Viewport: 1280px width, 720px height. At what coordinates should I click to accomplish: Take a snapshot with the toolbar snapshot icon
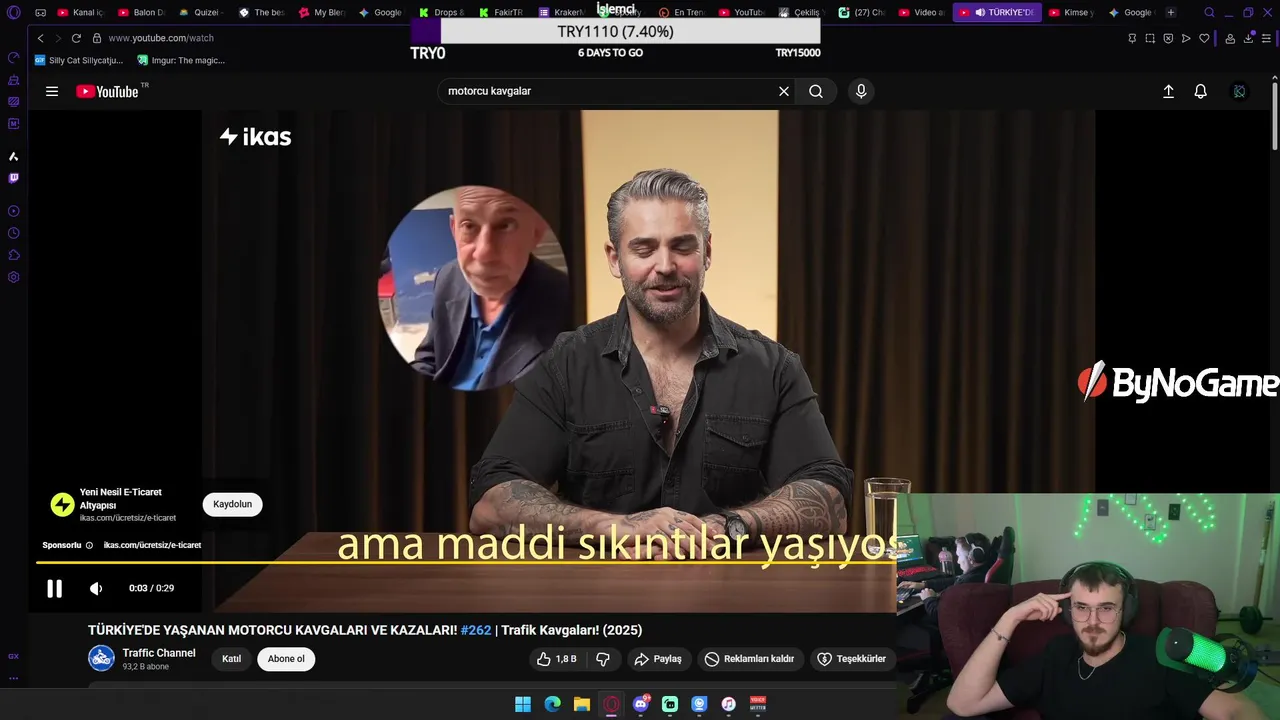tap(1150, 38)
